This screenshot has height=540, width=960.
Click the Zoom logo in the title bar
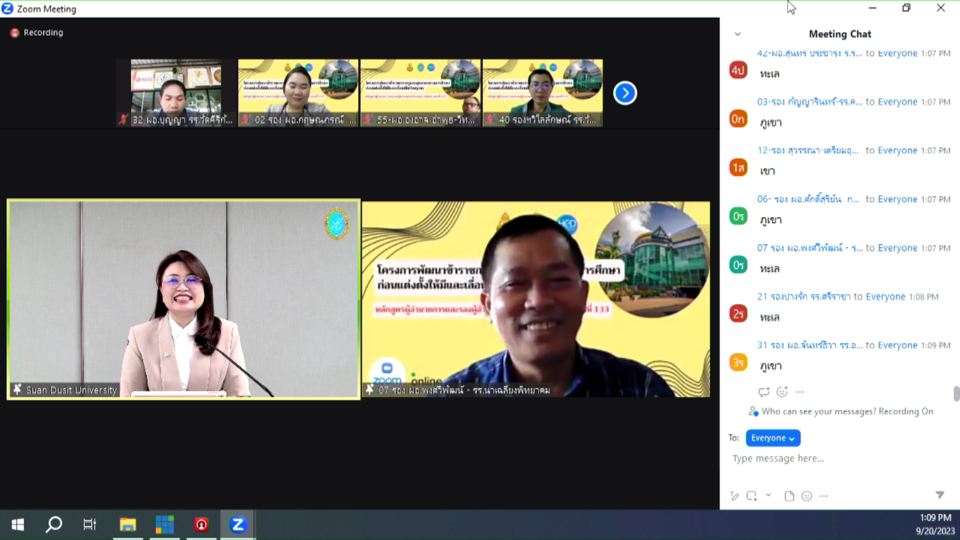click(7, 9)
